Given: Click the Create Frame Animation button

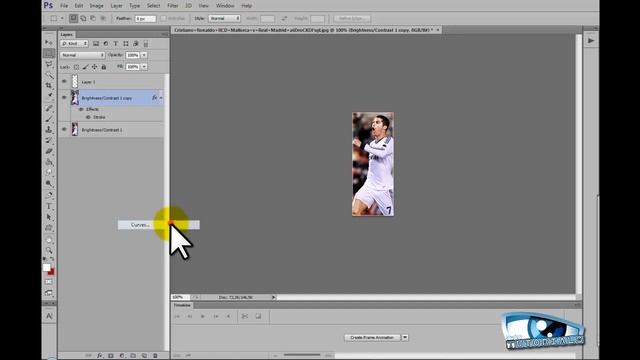Looking at the screenshot, I should [372, 338].
